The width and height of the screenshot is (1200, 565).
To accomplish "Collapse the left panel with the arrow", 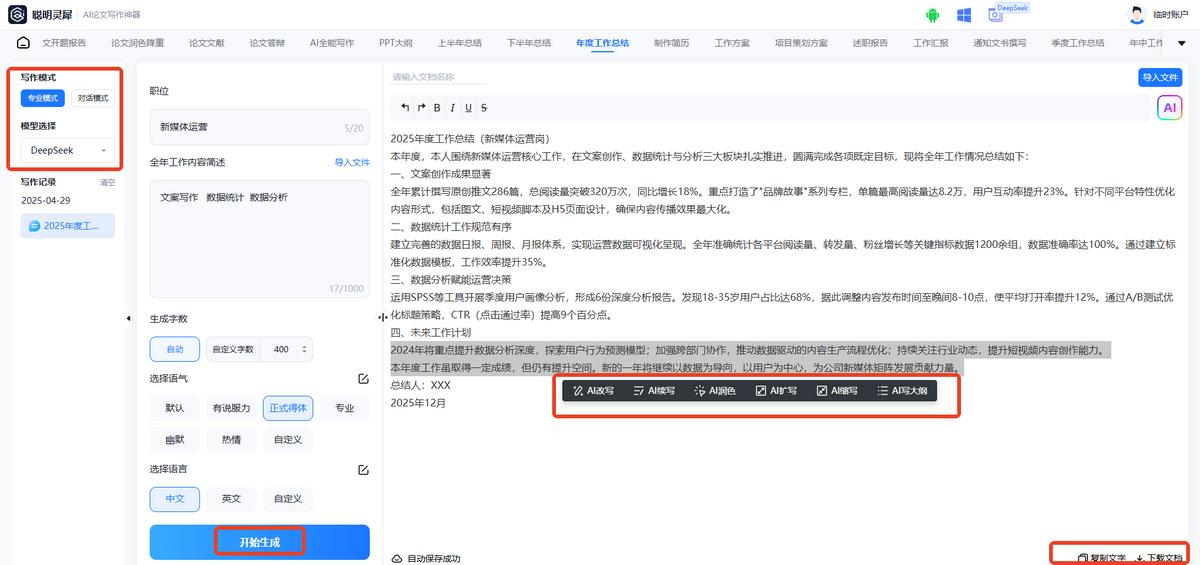I will (128, 318).
